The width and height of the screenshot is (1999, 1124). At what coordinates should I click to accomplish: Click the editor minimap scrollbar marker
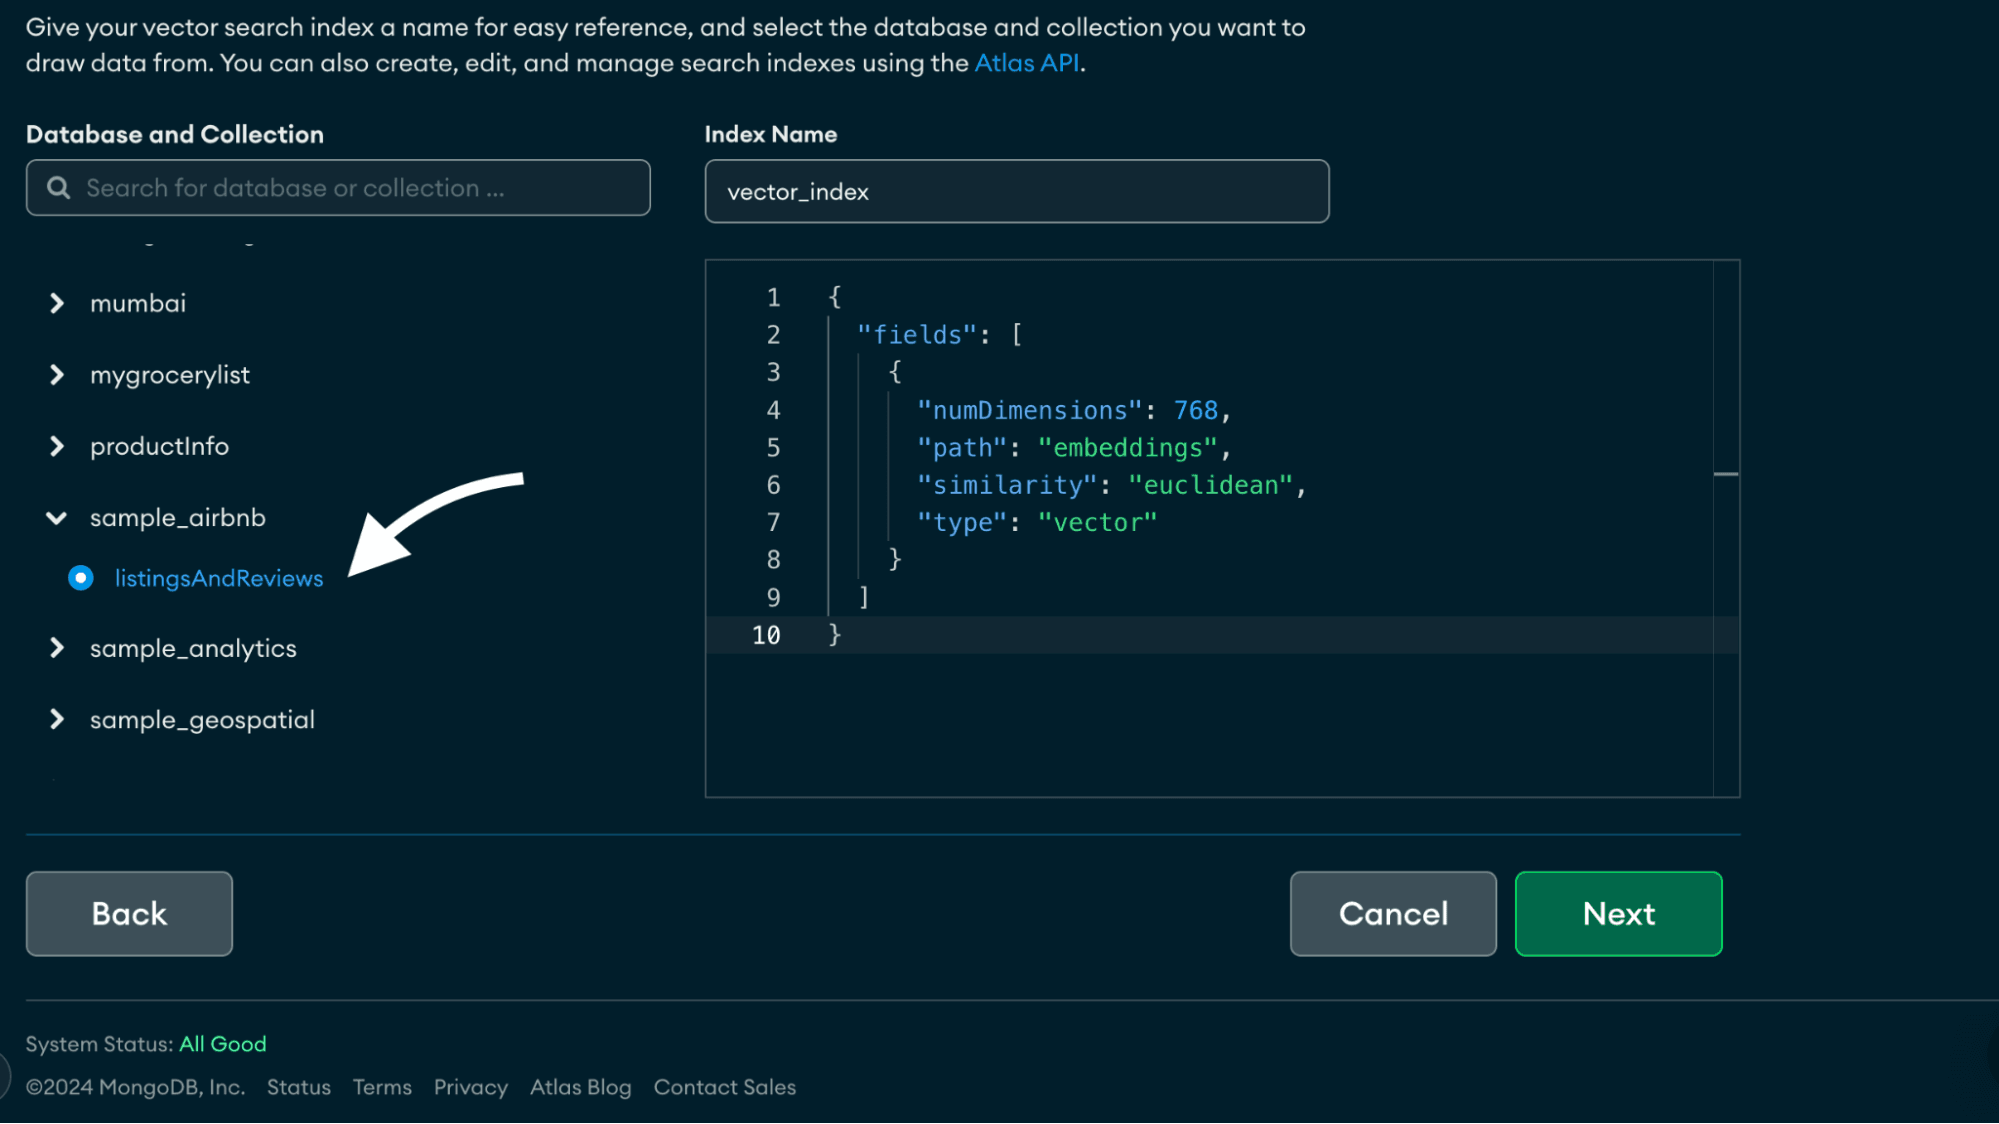coord(1725,474)
